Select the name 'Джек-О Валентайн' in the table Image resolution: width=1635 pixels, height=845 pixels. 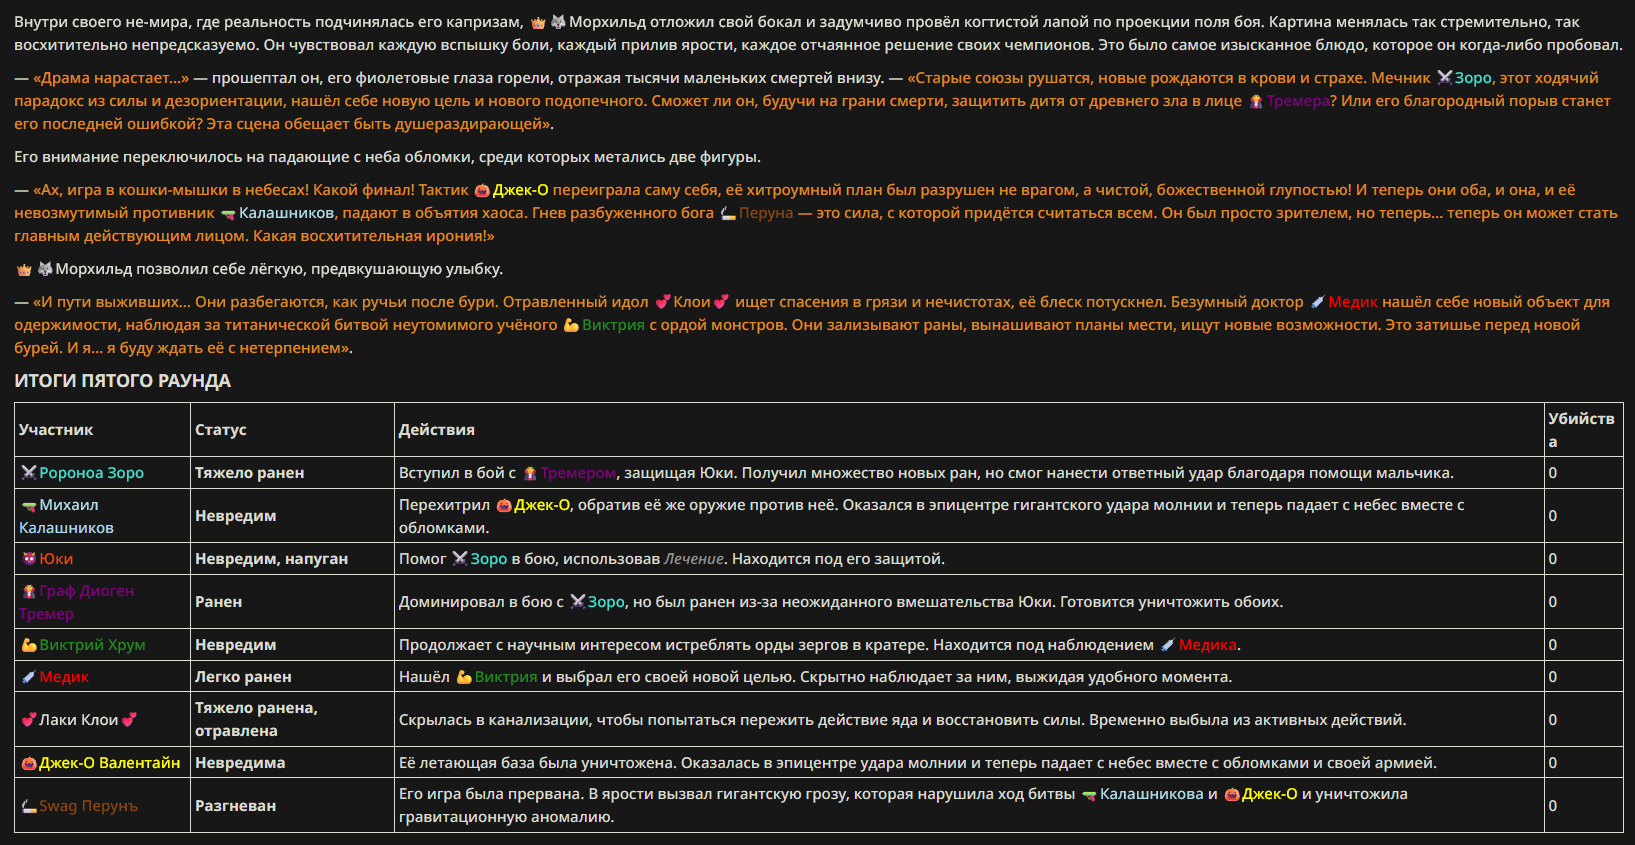[x=109, y=763]
